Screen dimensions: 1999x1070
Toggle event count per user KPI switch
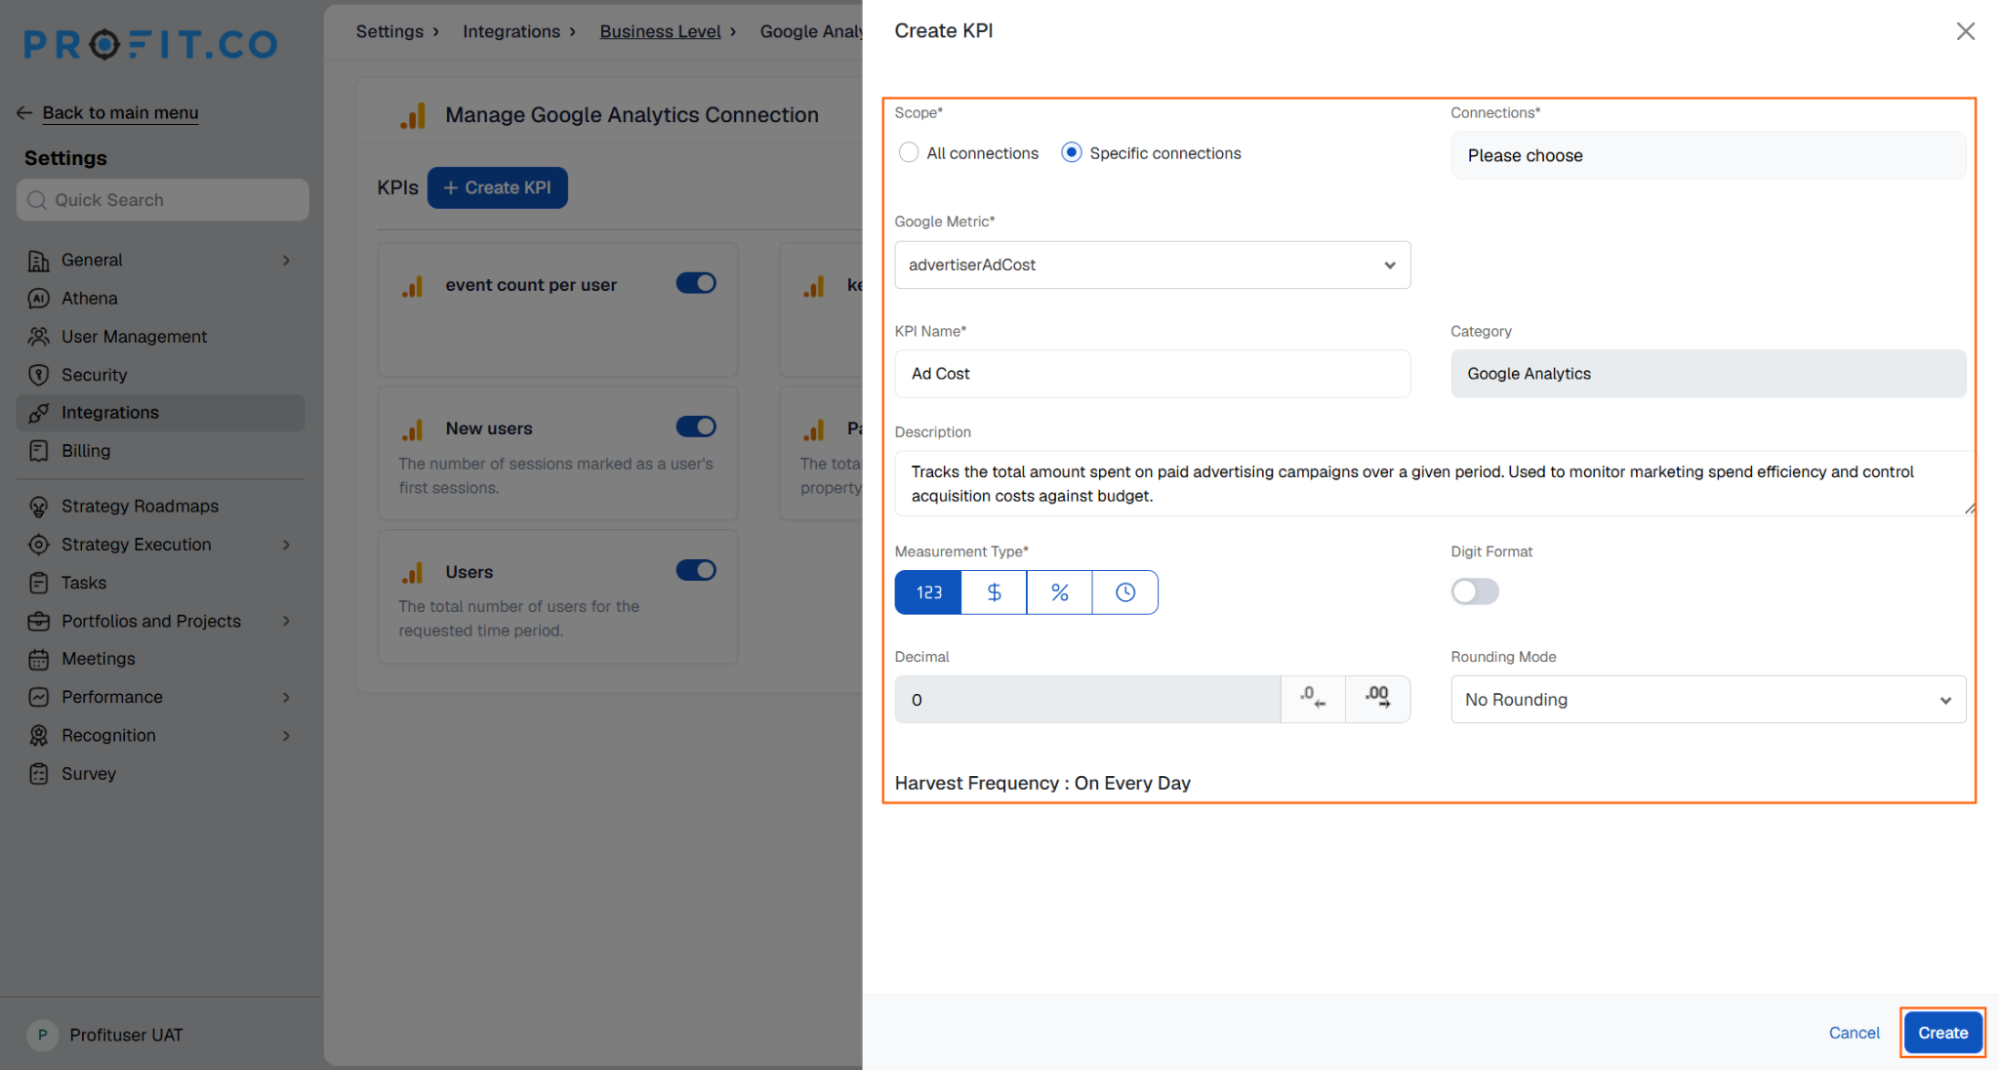[x=696, y=283]
